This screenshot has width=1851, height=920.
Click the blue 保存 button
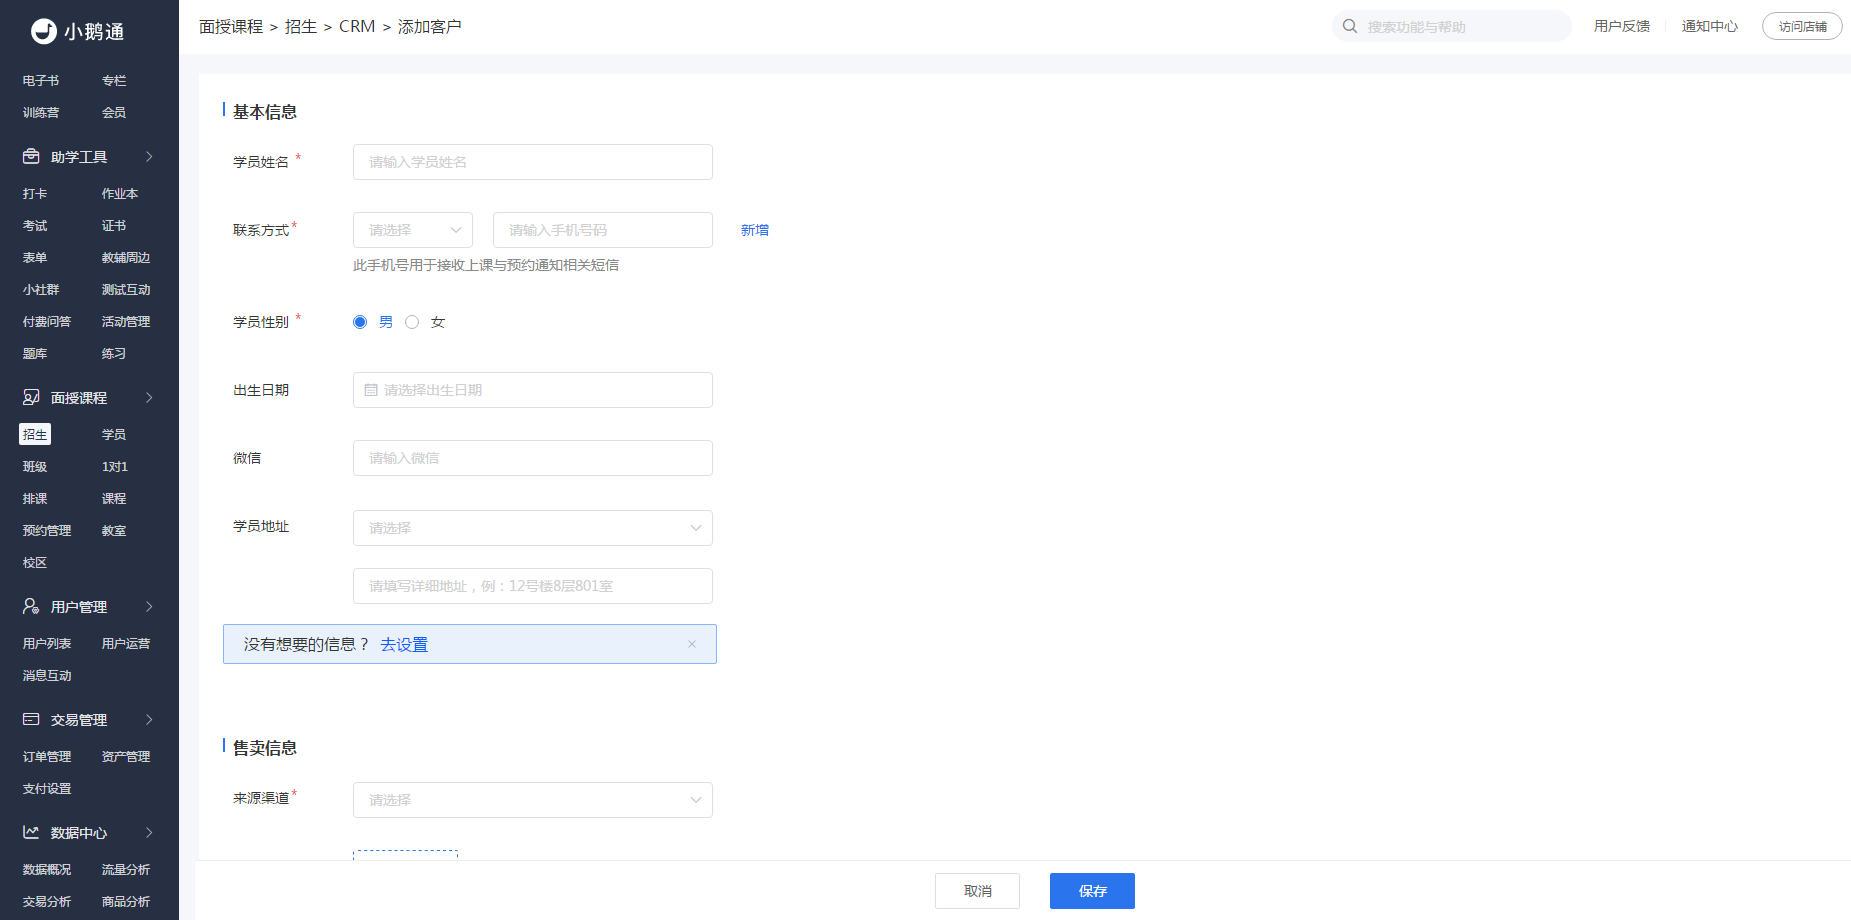[x=1092, y=891]
